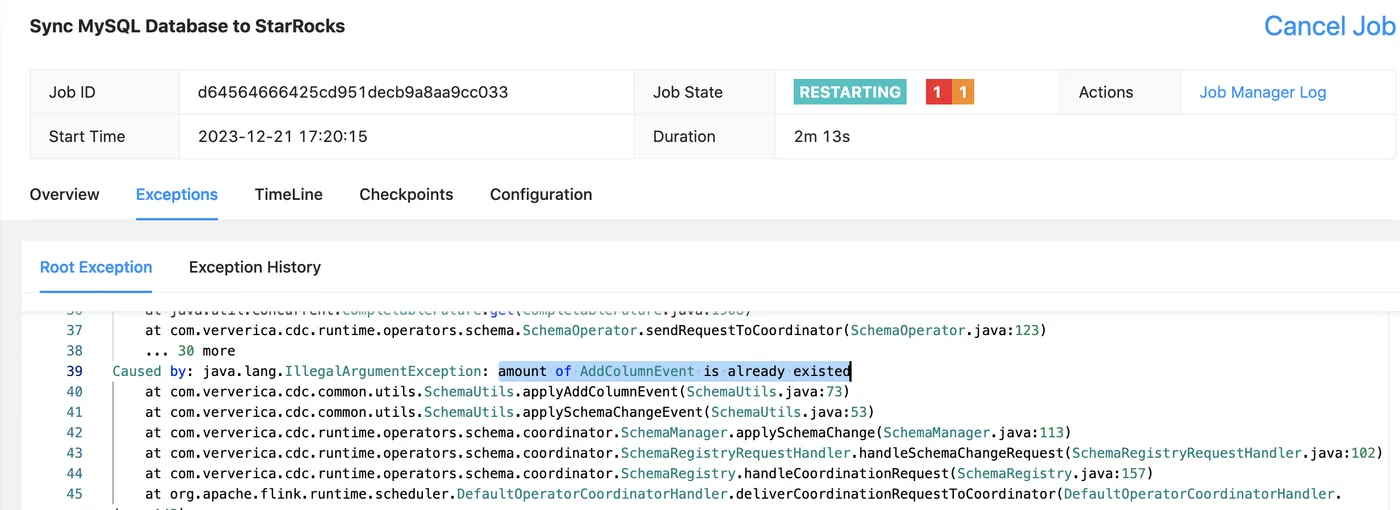Go to the Checkpoints tab
The image size is (1400, 510).
406,194
